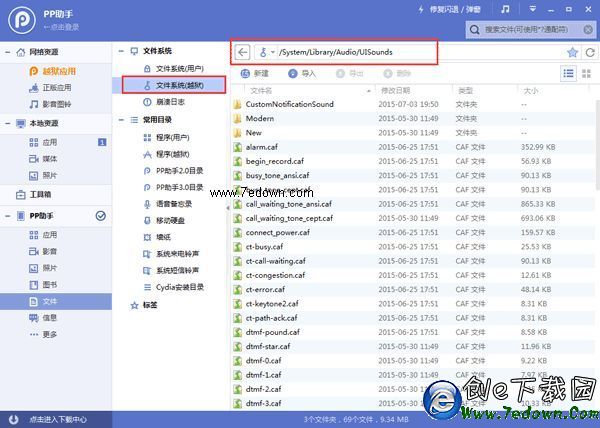This screenshot has width=600, height=428.
Task: Select 文件系统(用户) tree item
Action: pyautogui.click(x=173, y=69)
